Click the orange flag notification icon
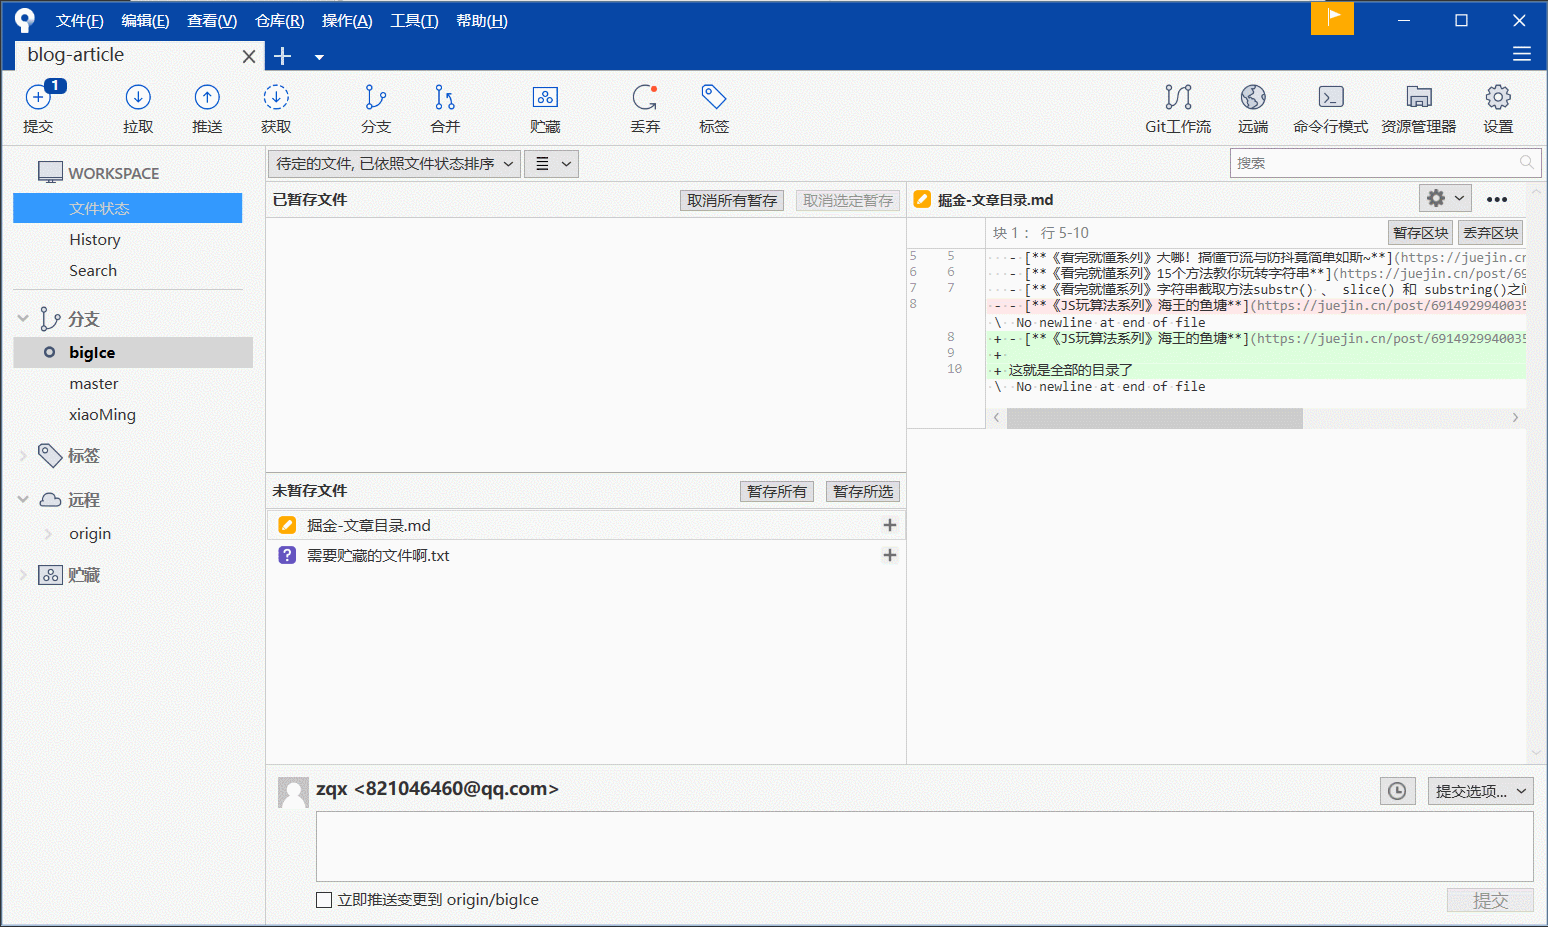Screen dimensions: 1548x927 (1332, 18)
